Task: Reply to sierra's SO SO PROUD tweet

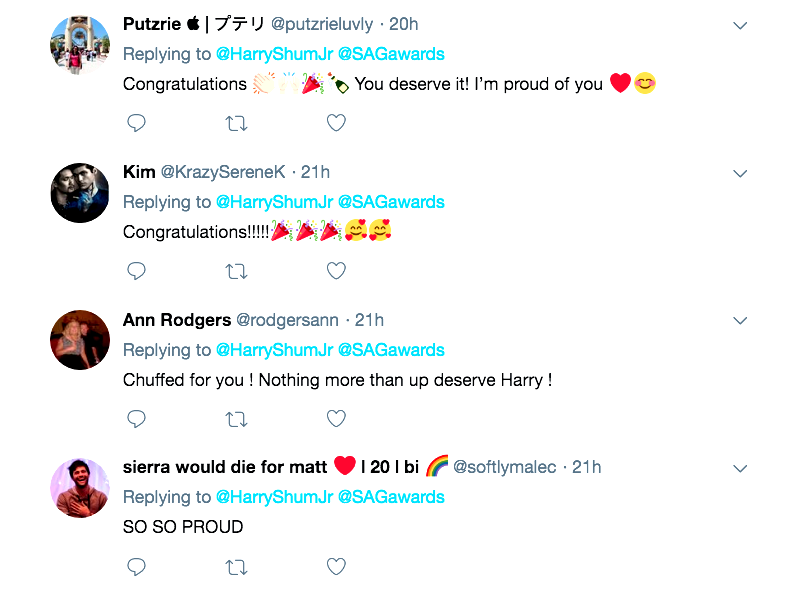Action: click(137, 567)
